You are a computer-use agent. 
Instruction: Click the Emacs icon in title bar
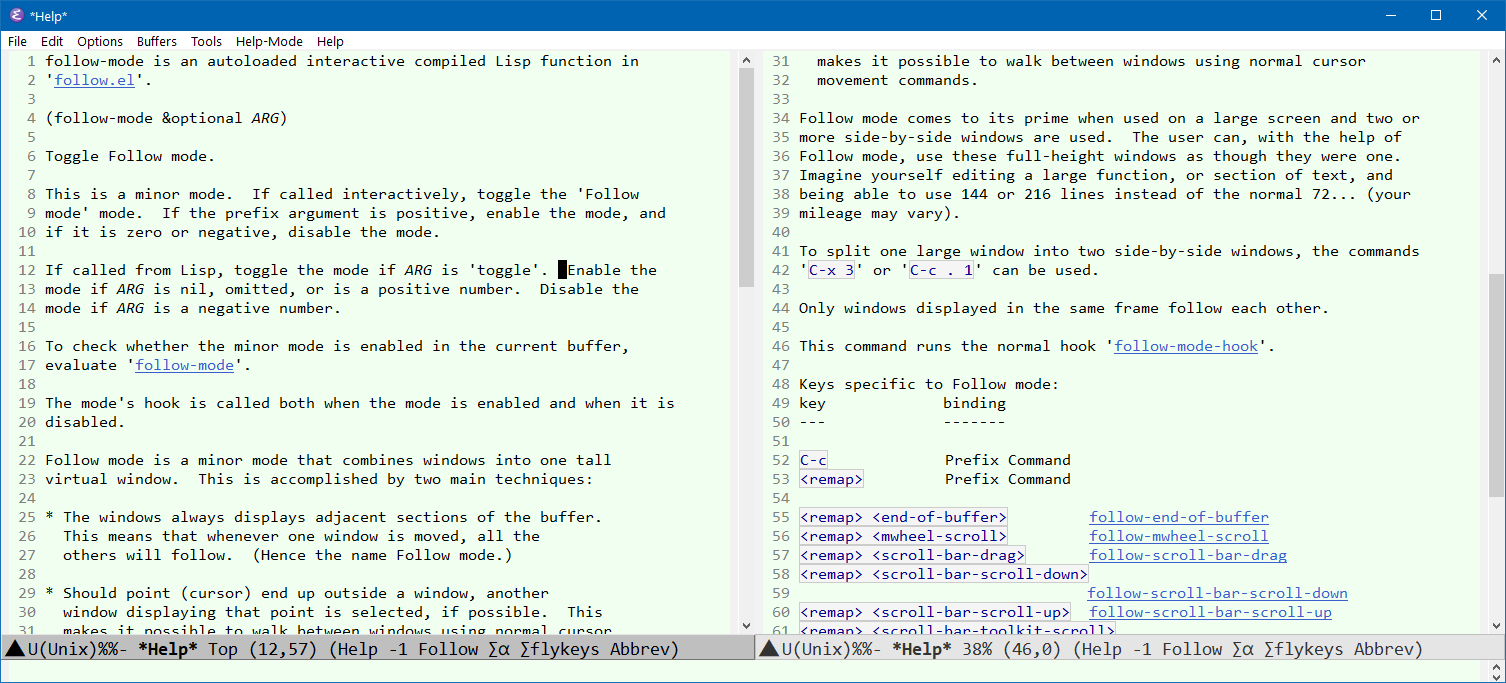(x=16, y=15)
